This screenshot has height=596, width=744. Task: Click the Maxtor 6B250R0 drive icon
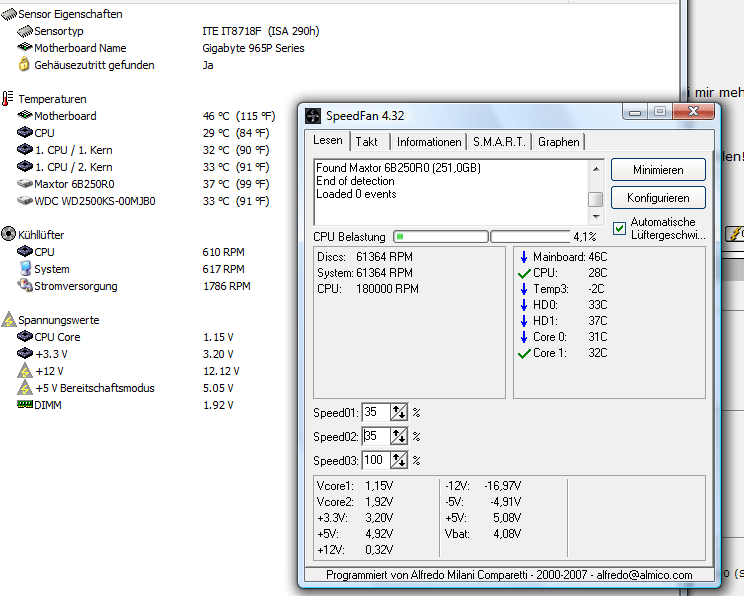point(25,184)
